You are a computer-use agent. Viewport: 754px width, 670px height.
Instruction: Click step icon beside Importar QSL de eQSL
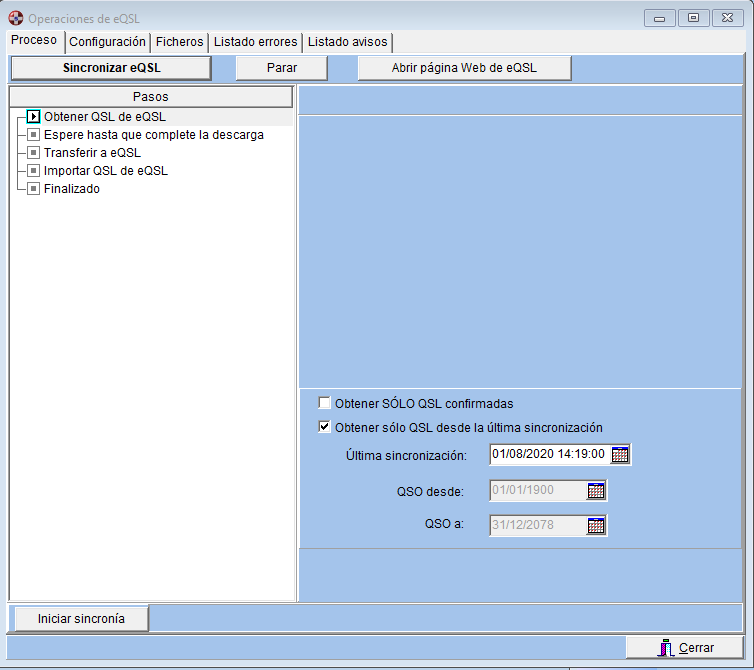pyautogui.click(x=33, y=171)
